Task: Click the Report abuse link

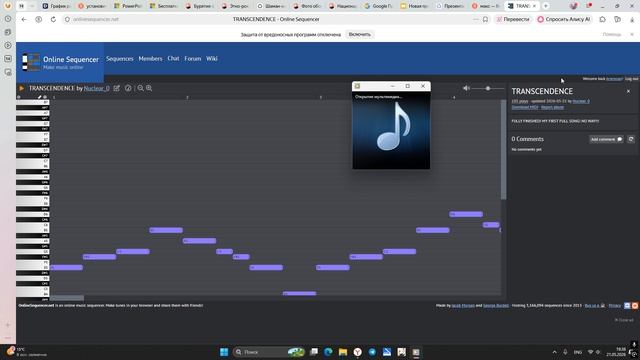Action: click(552, 107)
